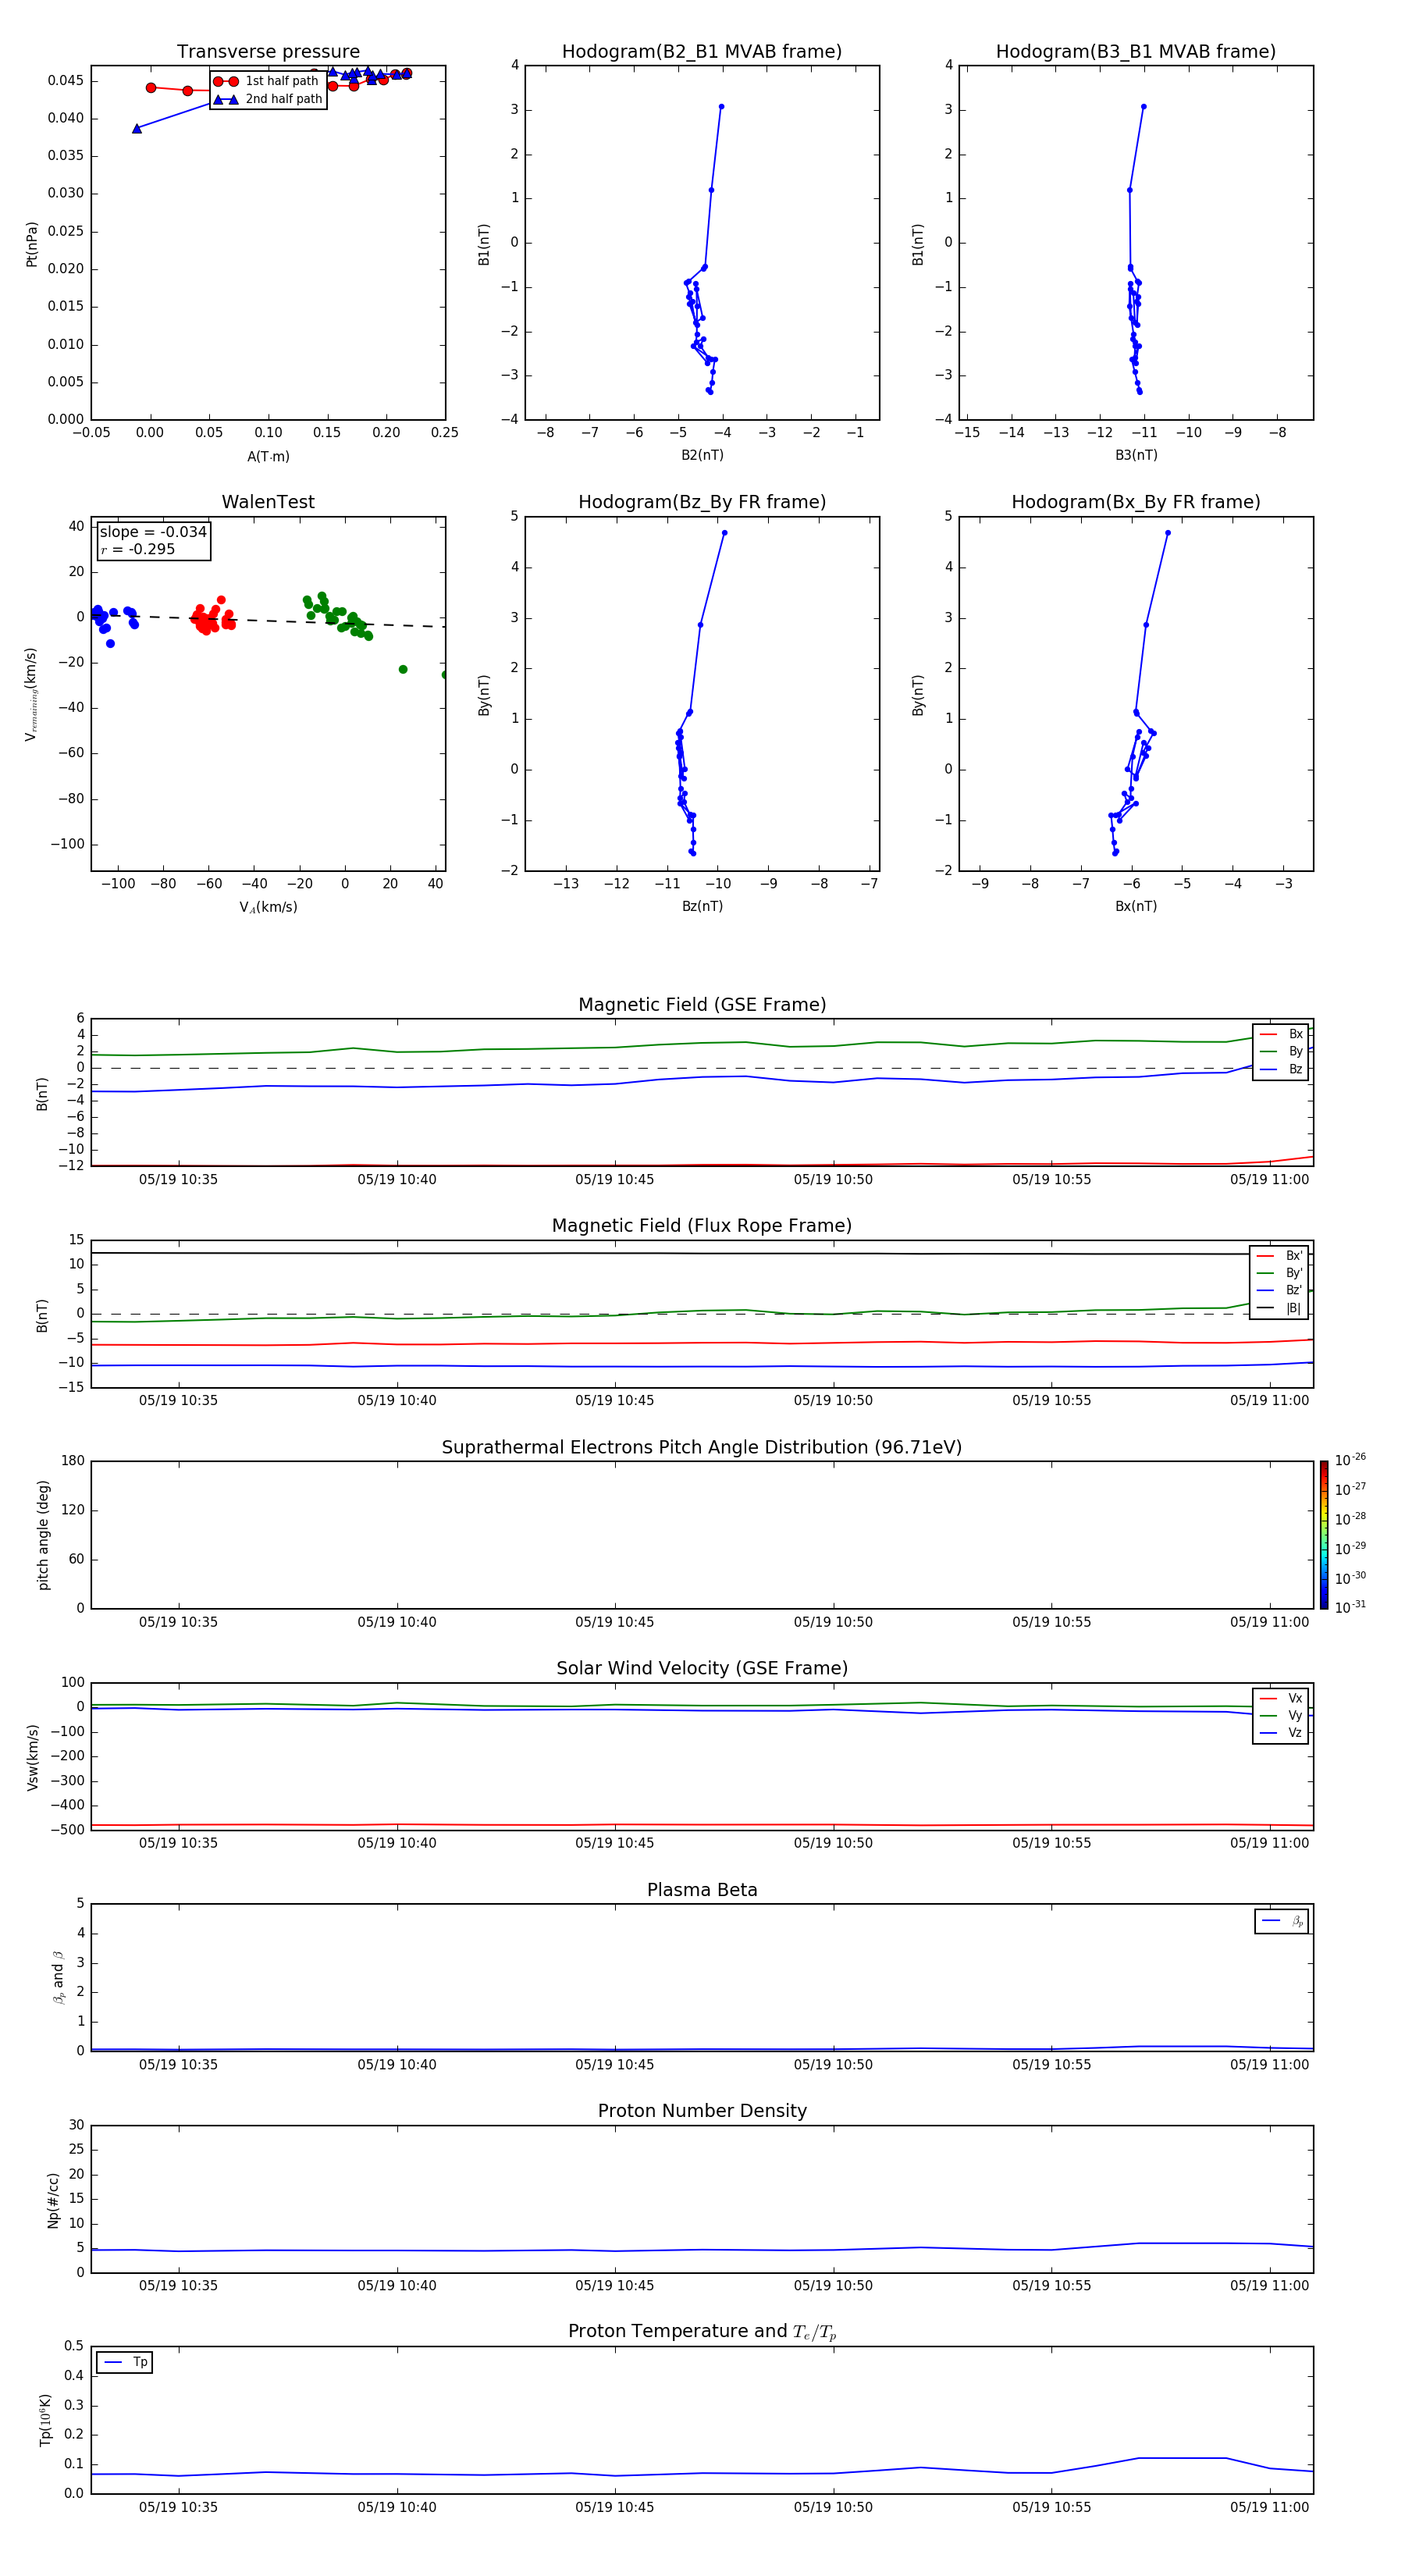This screenshot has width=1405, height=2576.
Task: Click the "βp" legend in Plasma Beta plot
Action: pos(1282,1921)
